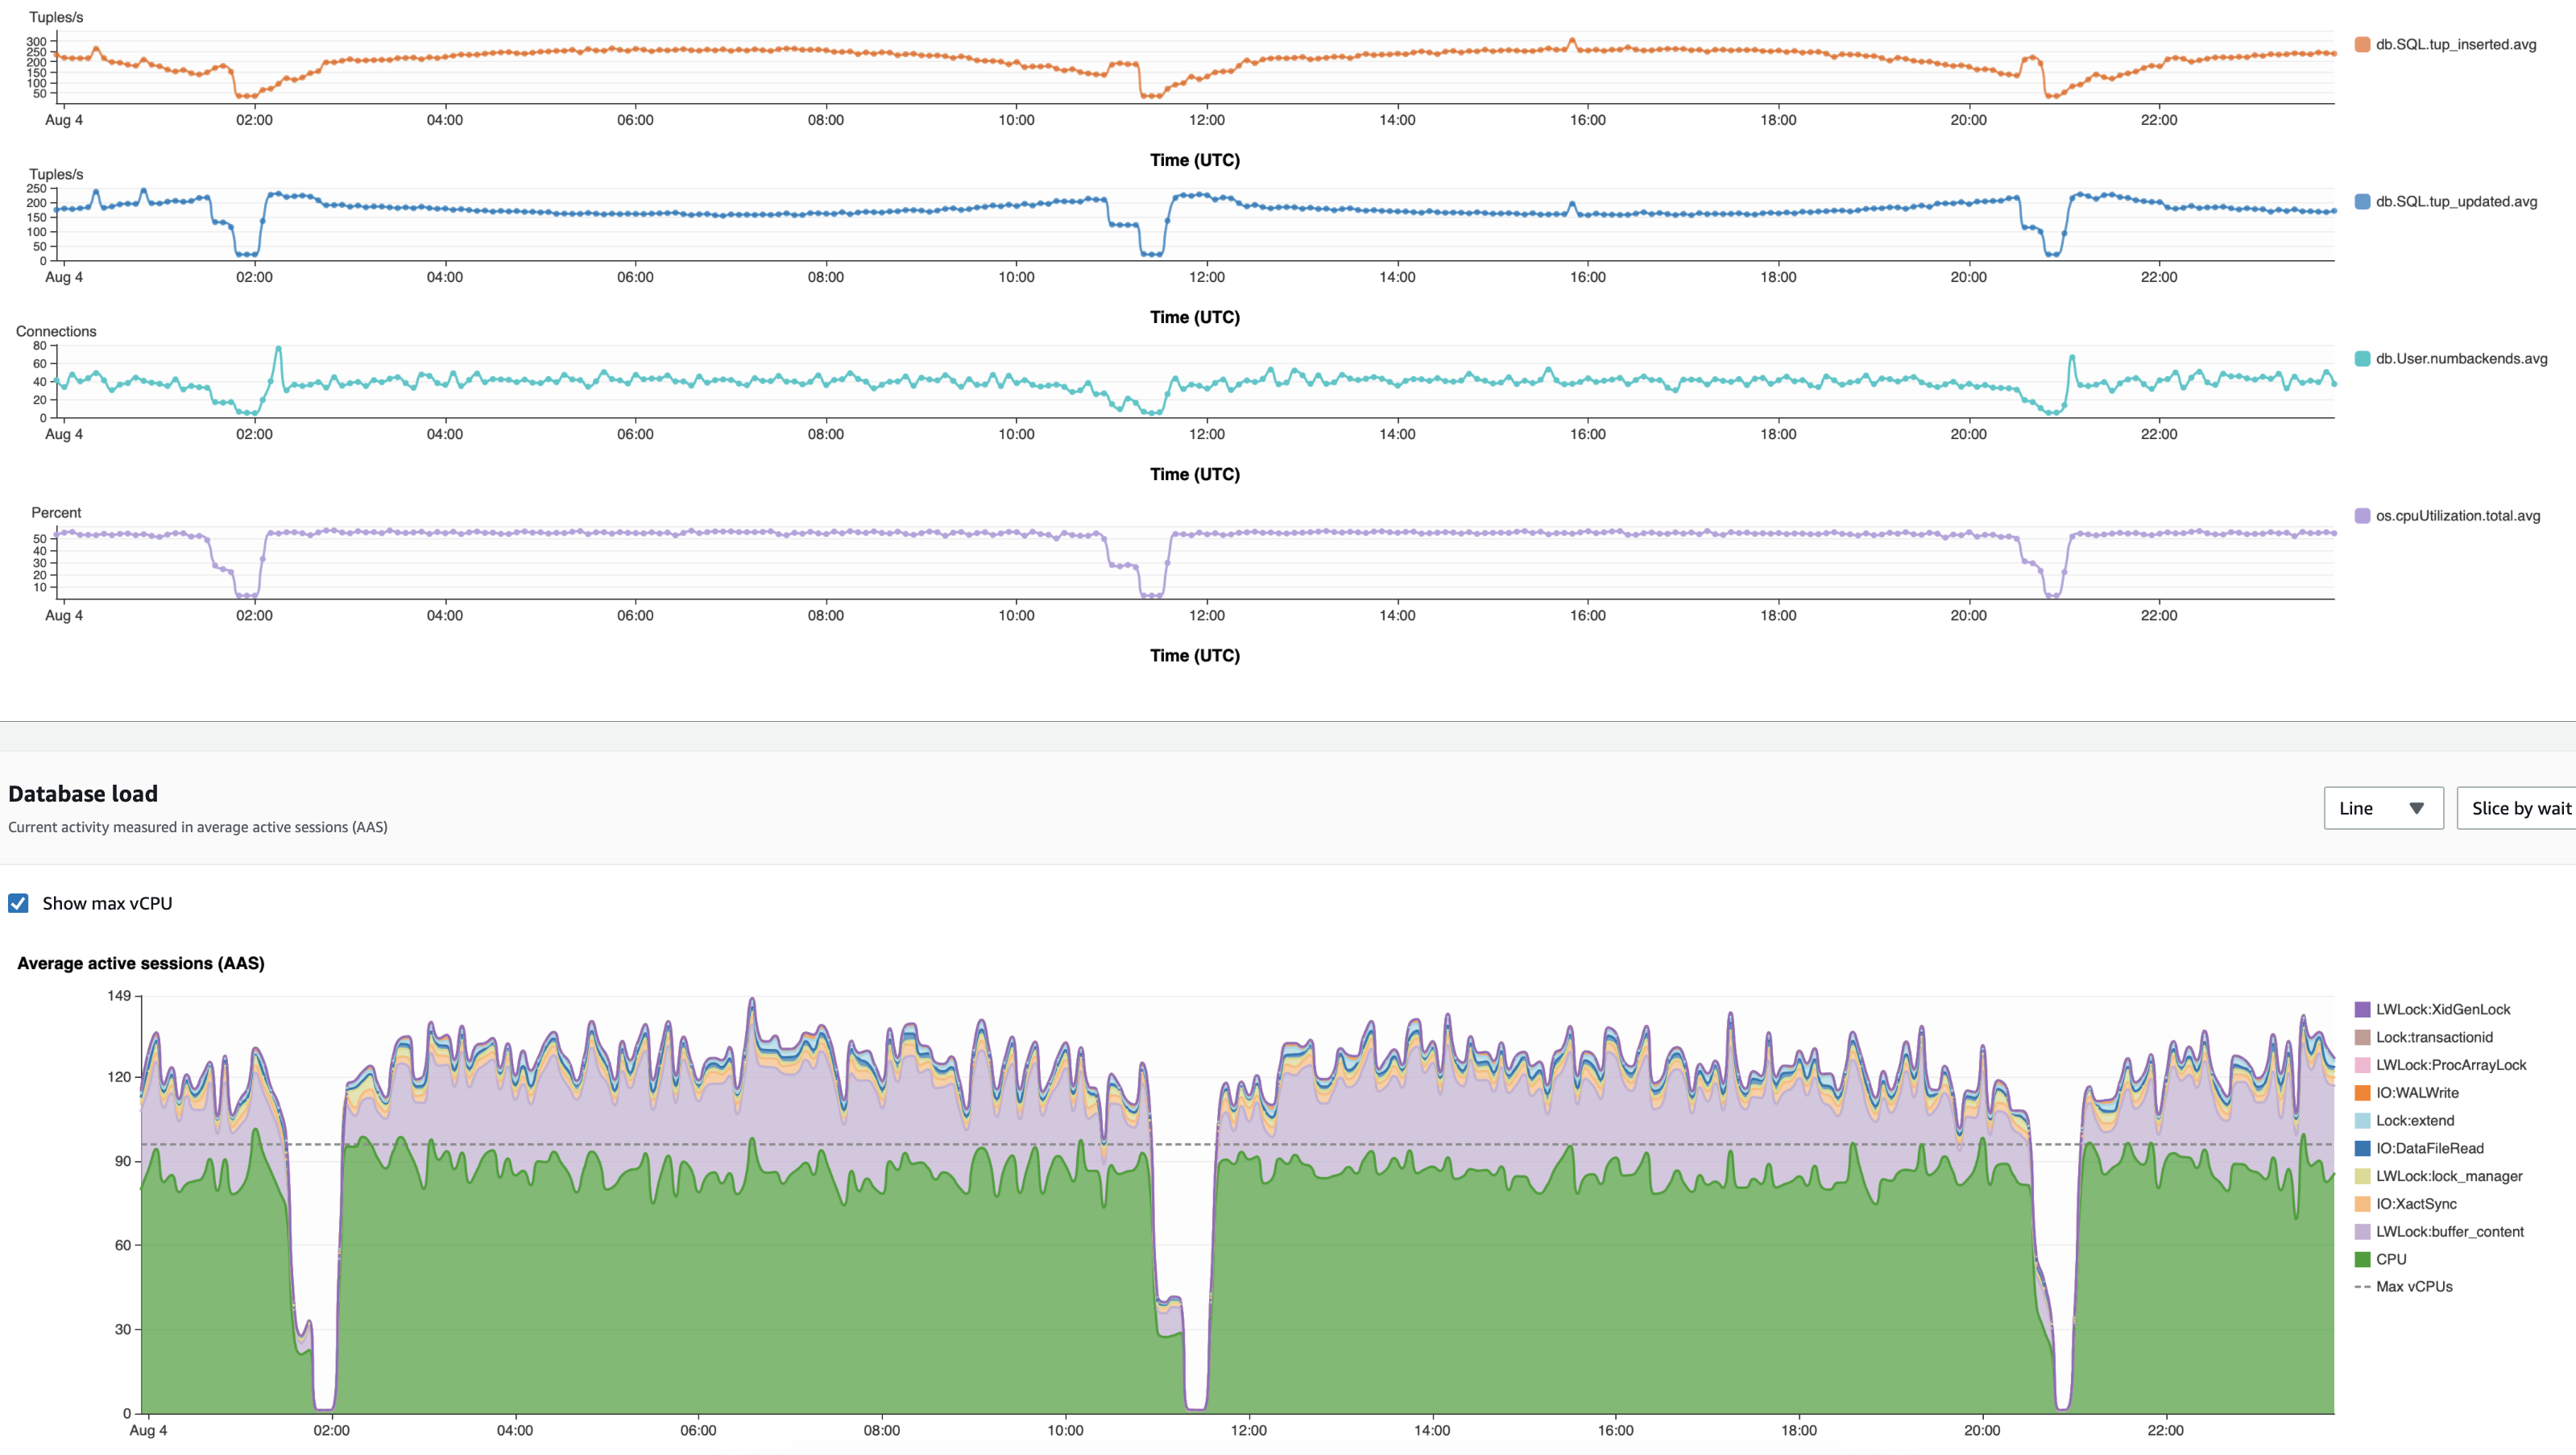
Task: Click the LWLock:ProcArrayLock legend label
Action: pyautogui.click(x=2450, y=1065)
